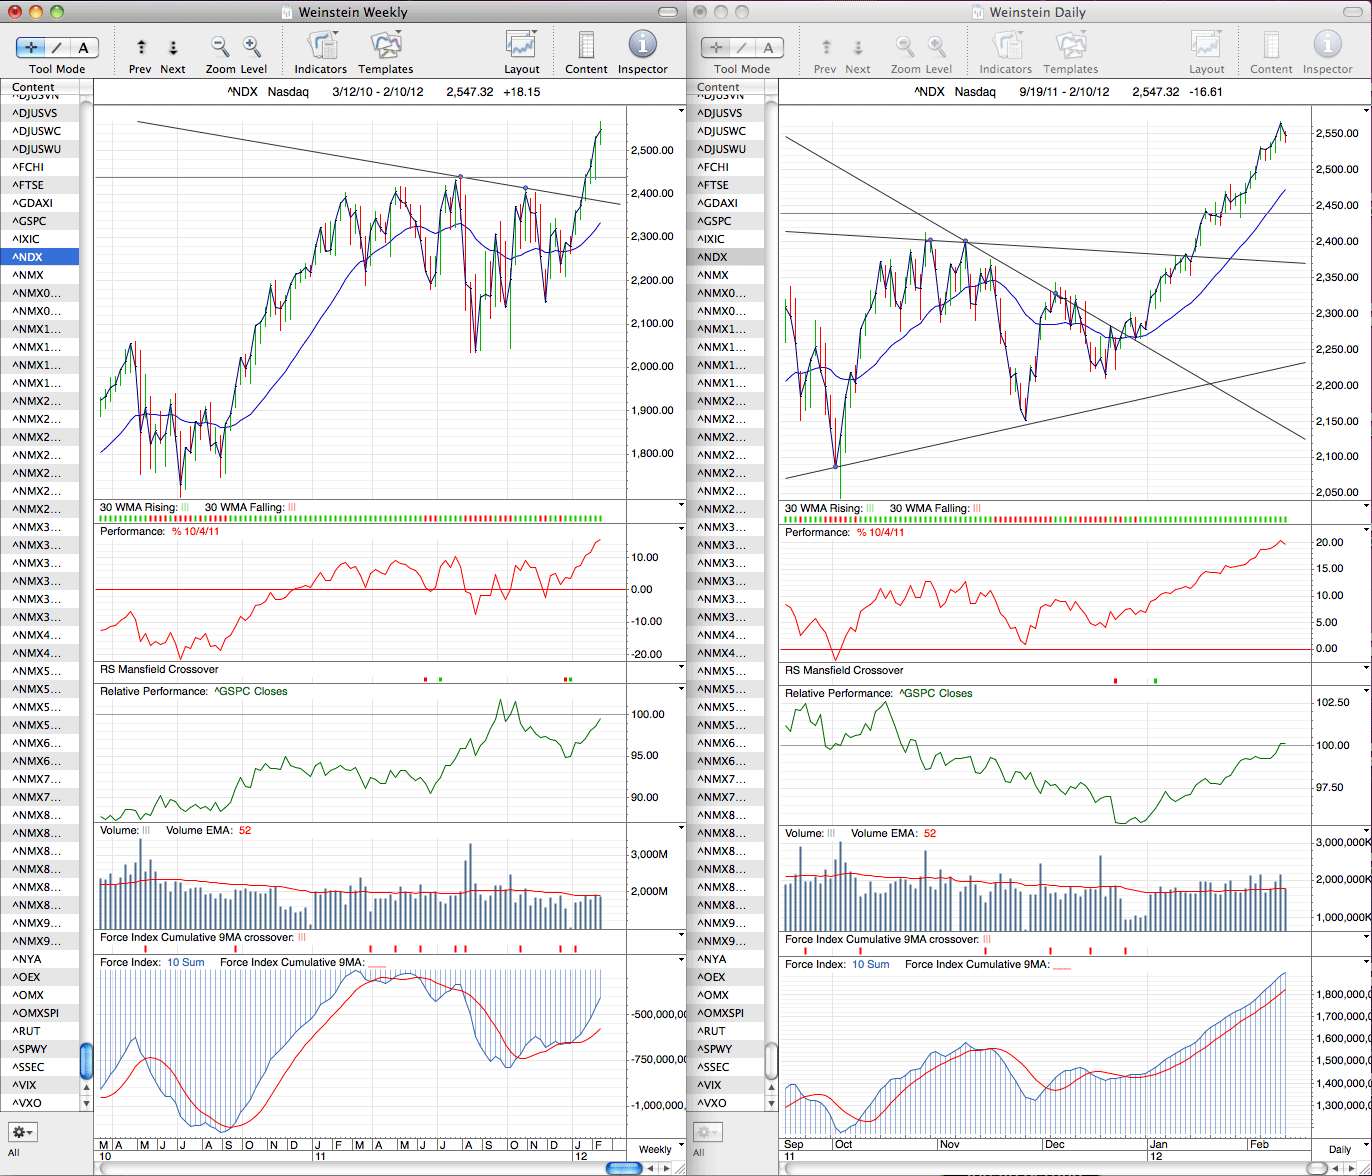
Task: Click 'All' label in Weekly window
Action: pyautogui.click(x=13, y=1153)
